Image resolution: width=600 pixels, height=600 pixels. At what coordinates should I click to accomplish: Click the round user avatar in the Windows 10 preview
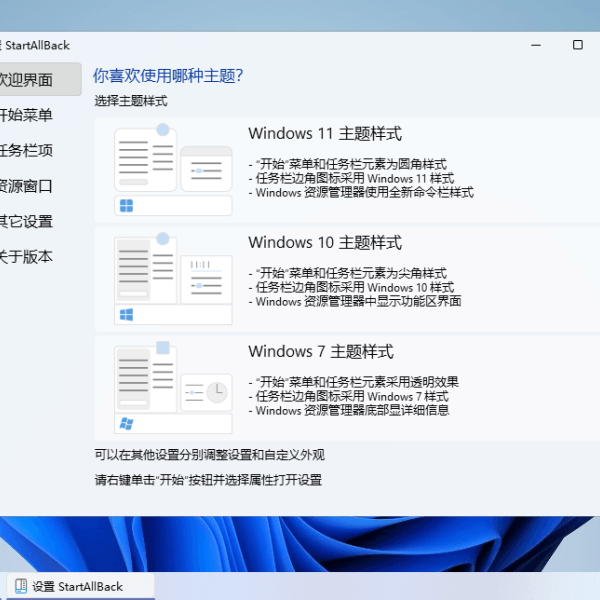coord(163,239)
